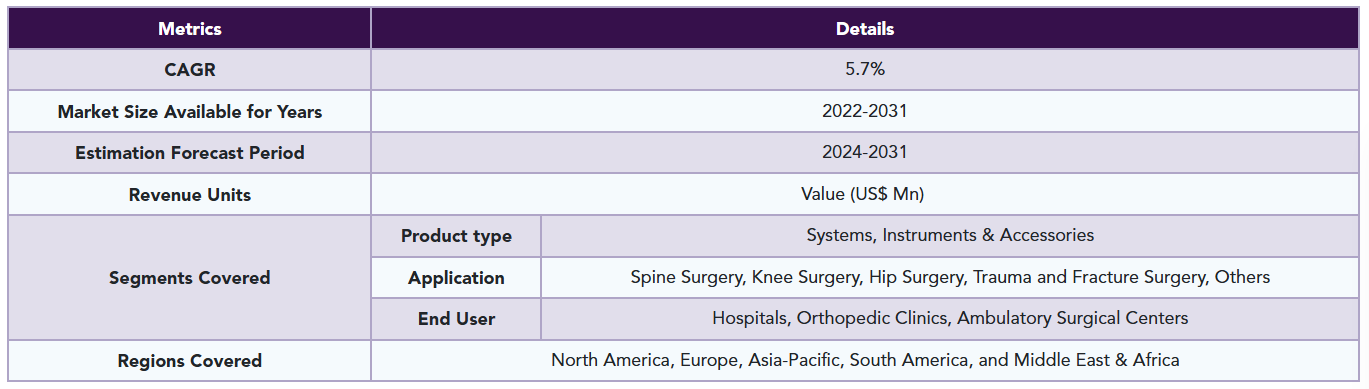This screenshot has height=389, width=1369.
Task: Select the Revenue Units label
Action: [190, 195]
